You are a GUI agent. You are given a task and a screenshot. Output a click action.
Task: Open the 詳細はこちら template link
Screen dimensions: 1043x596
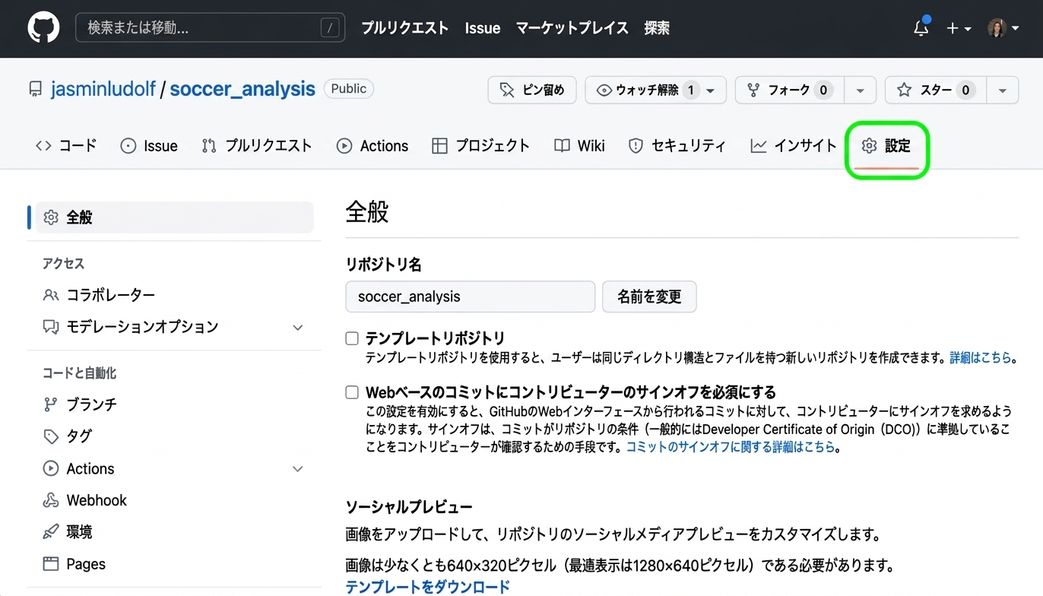coord(980,358)
